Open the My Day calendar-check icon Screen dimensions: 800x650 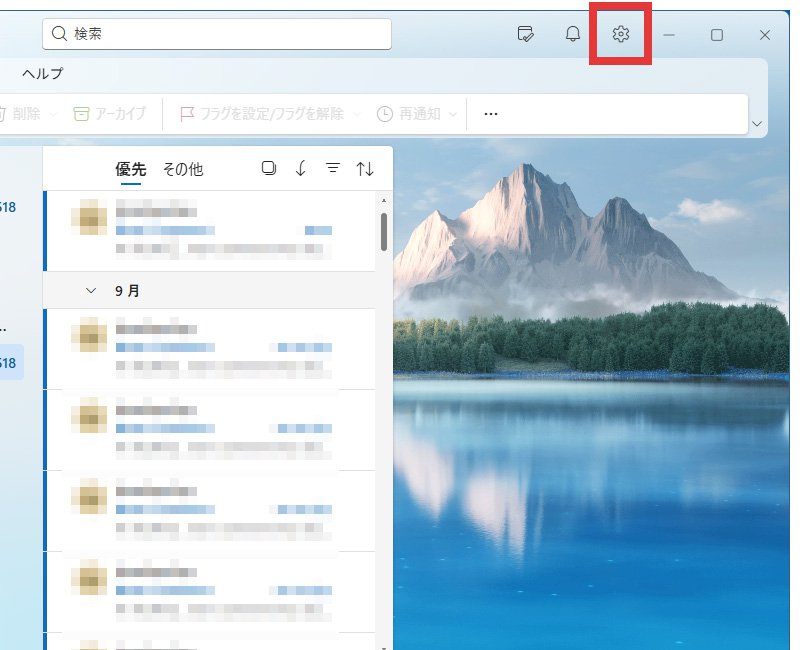point(525,35)
